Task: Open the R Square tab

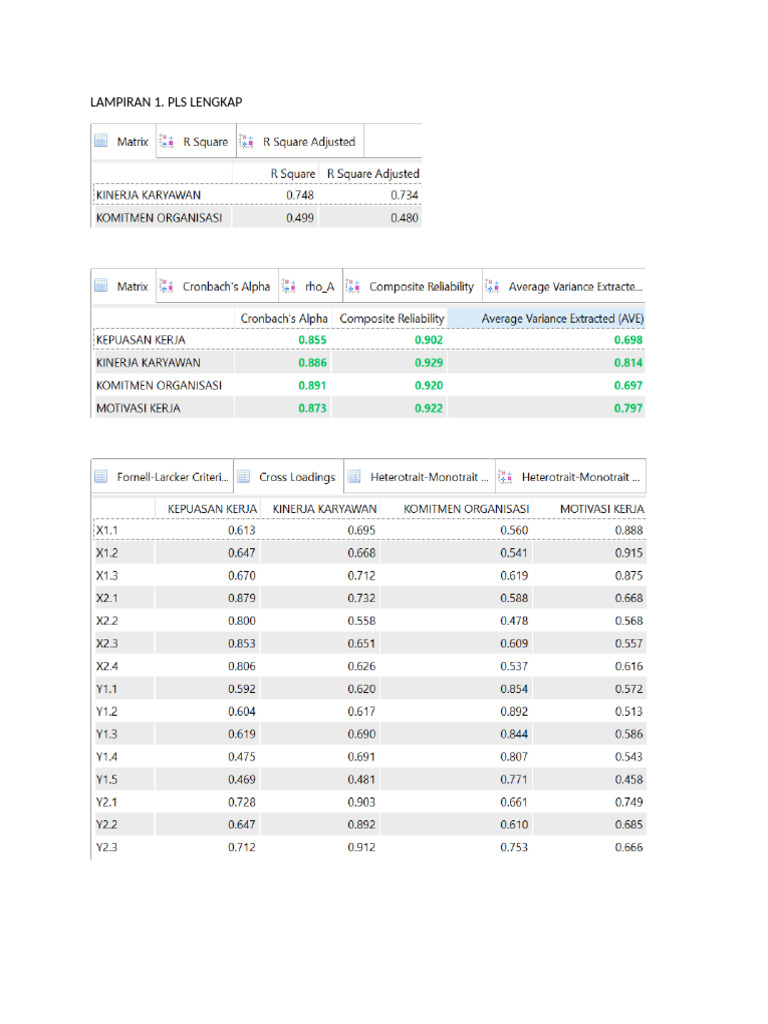Action: coord(205,142)
